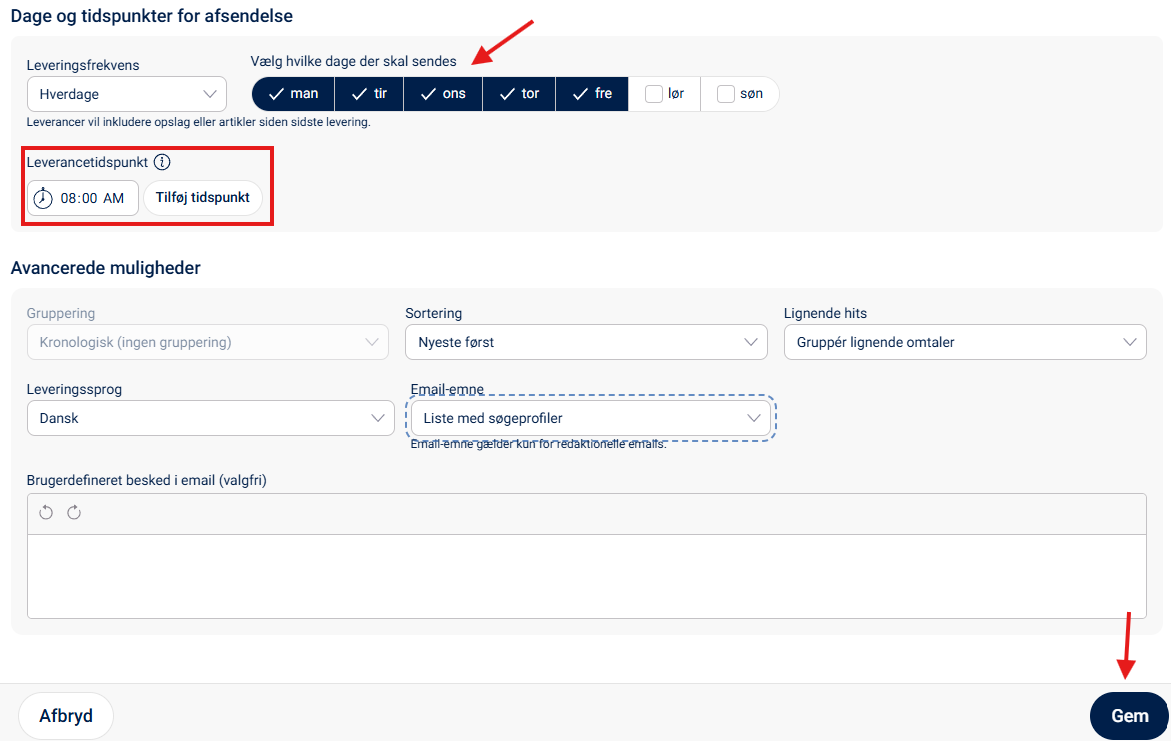The image size is (1171, 741).
Task: Open the Leveringssprog dropdown showing Dansk
Action: coord(211,418)
